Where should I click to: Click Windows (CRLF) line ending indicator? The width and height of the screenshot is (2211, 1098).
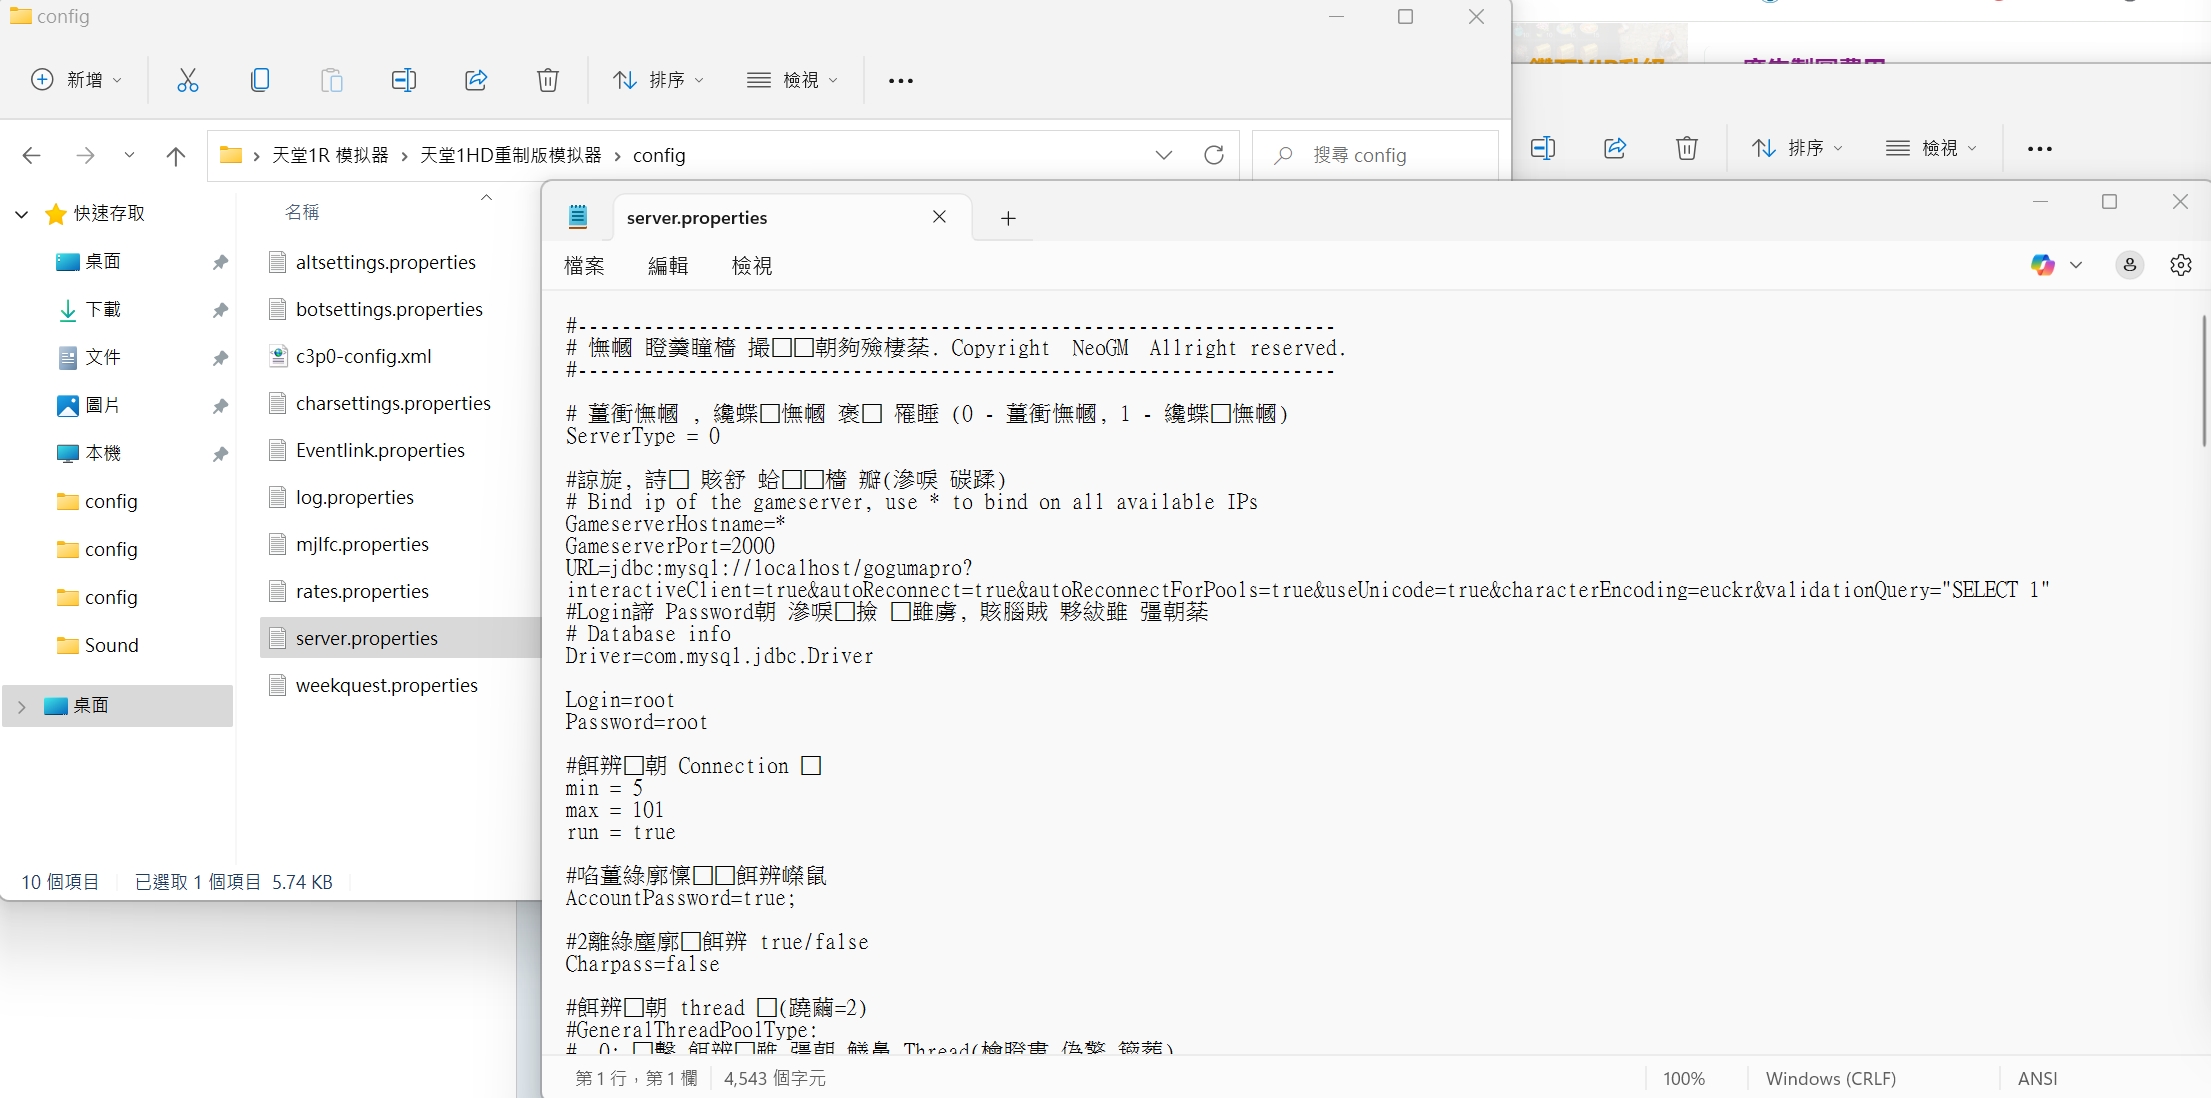1831,1079
